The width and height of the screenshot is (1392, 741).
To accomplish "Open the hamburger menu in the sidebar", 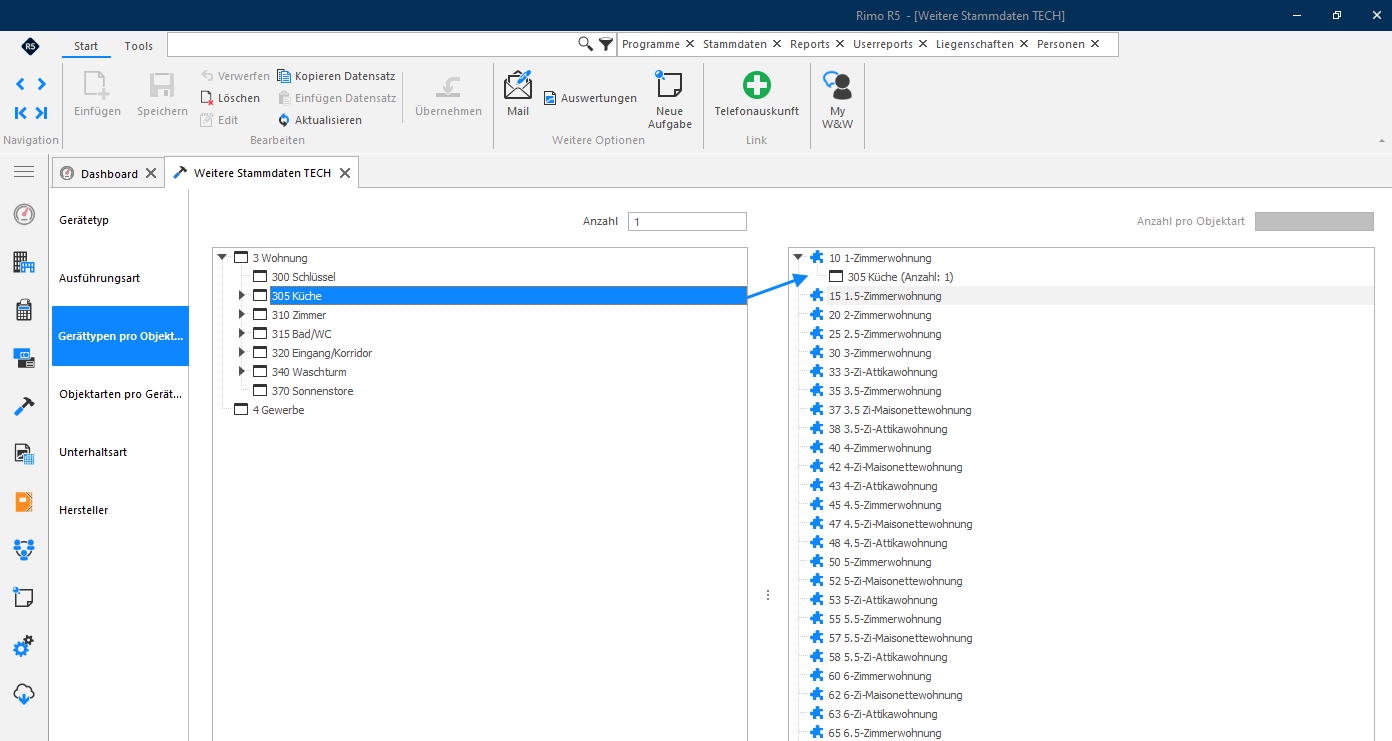I will coord(24,172).
